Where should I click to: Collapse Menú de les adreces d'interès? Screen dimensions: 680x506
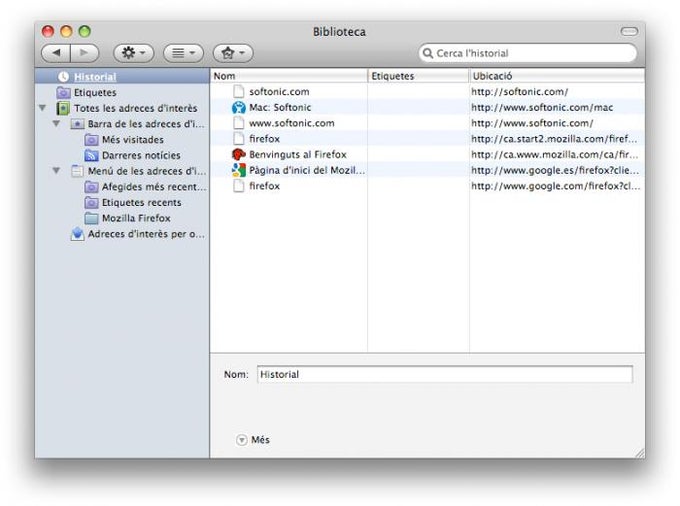click(56, 170)
